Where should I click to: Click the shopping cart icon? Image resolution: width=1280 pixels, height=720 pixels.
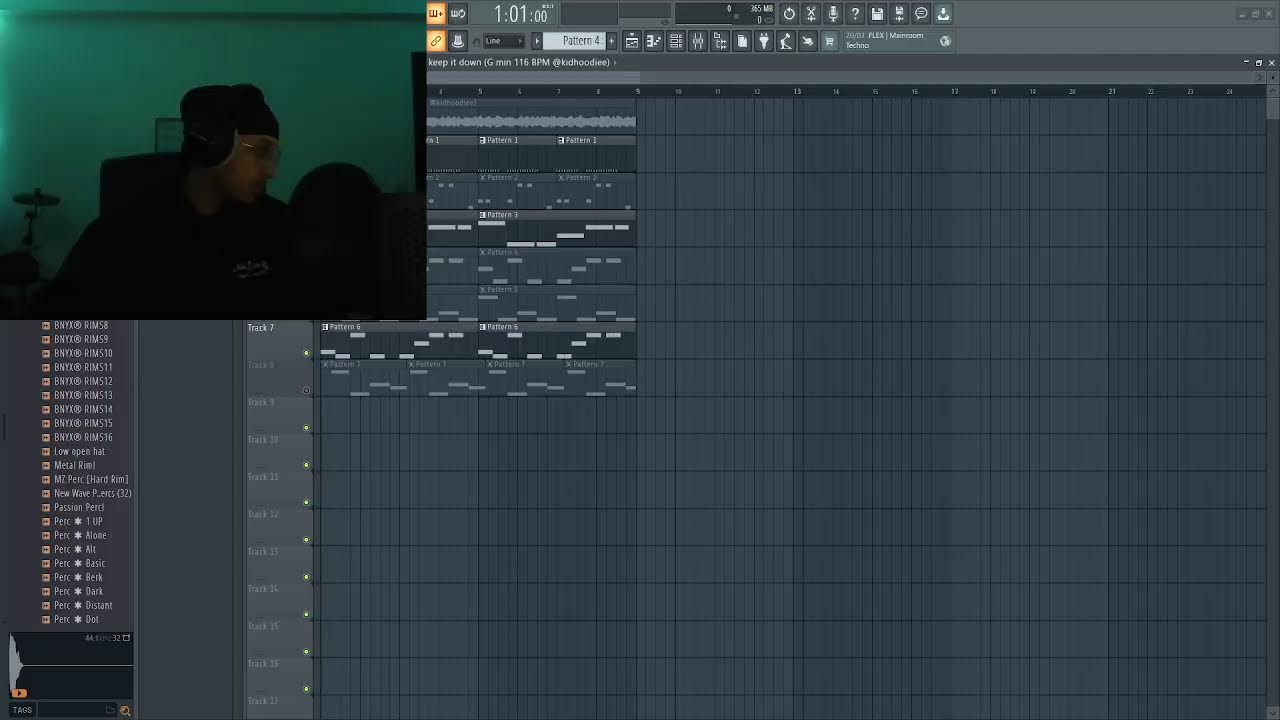click(829, 41)
